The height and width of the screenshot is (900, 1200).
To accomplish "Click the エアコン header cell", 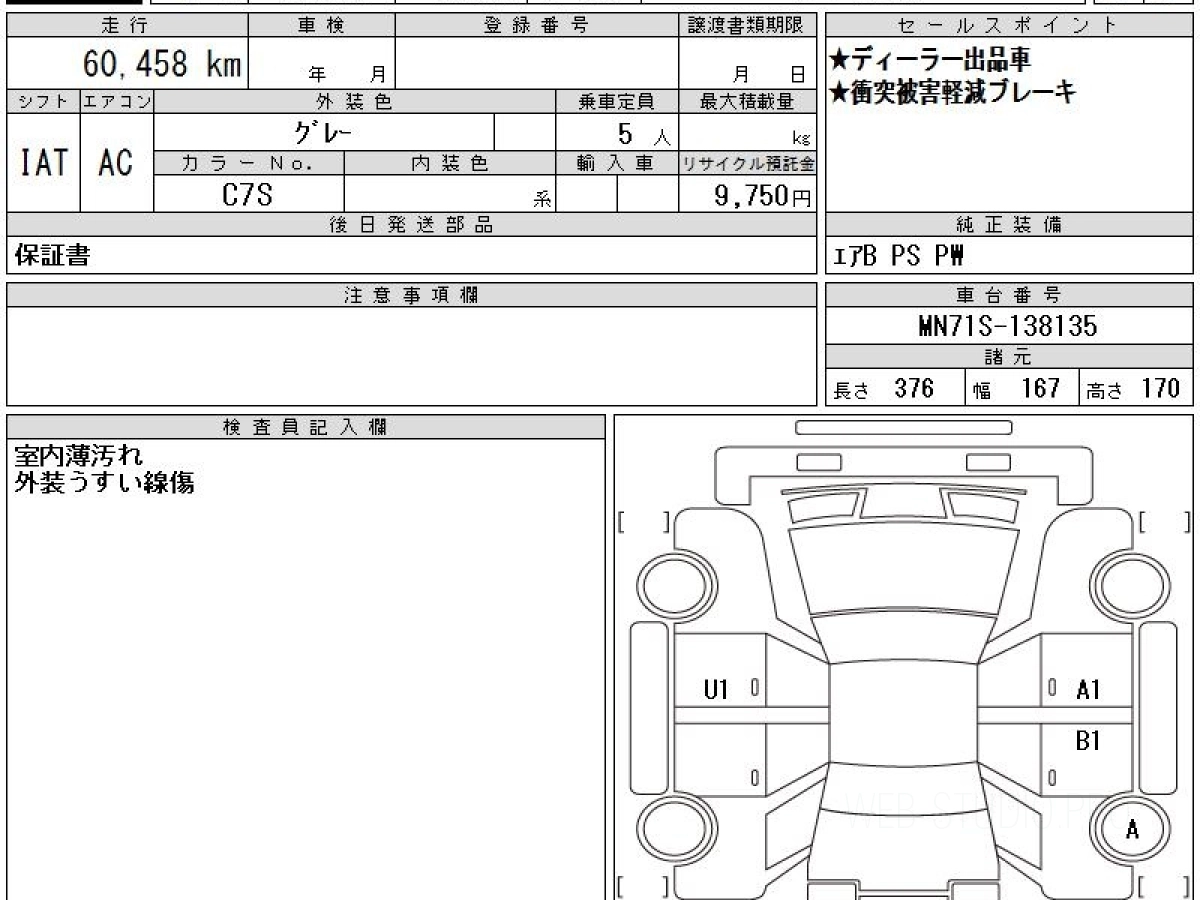I will click(117, 101).
